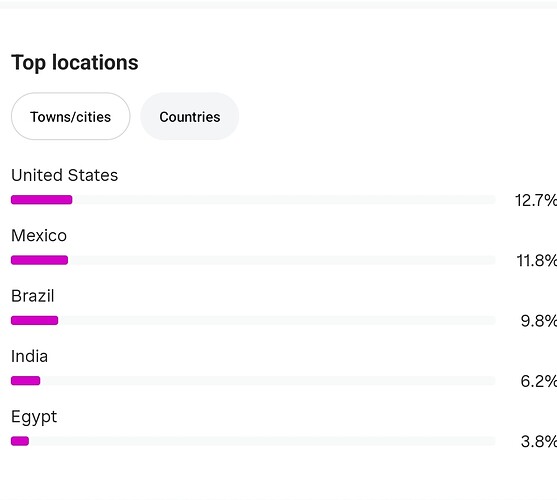Screen dimensions: 557x500
Task: Click the 6.2% value for India
Action: click(539, 381)
